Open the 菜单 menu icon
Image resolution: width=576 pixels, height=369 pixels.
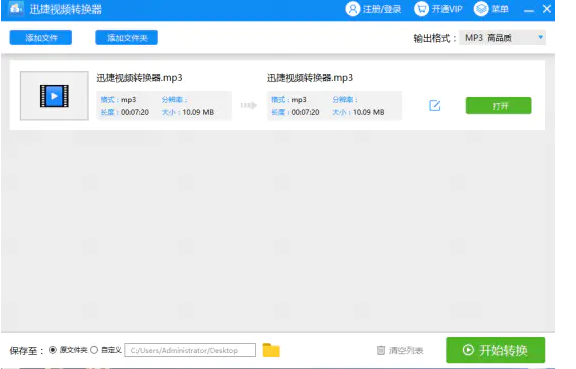tap(481, 9)
